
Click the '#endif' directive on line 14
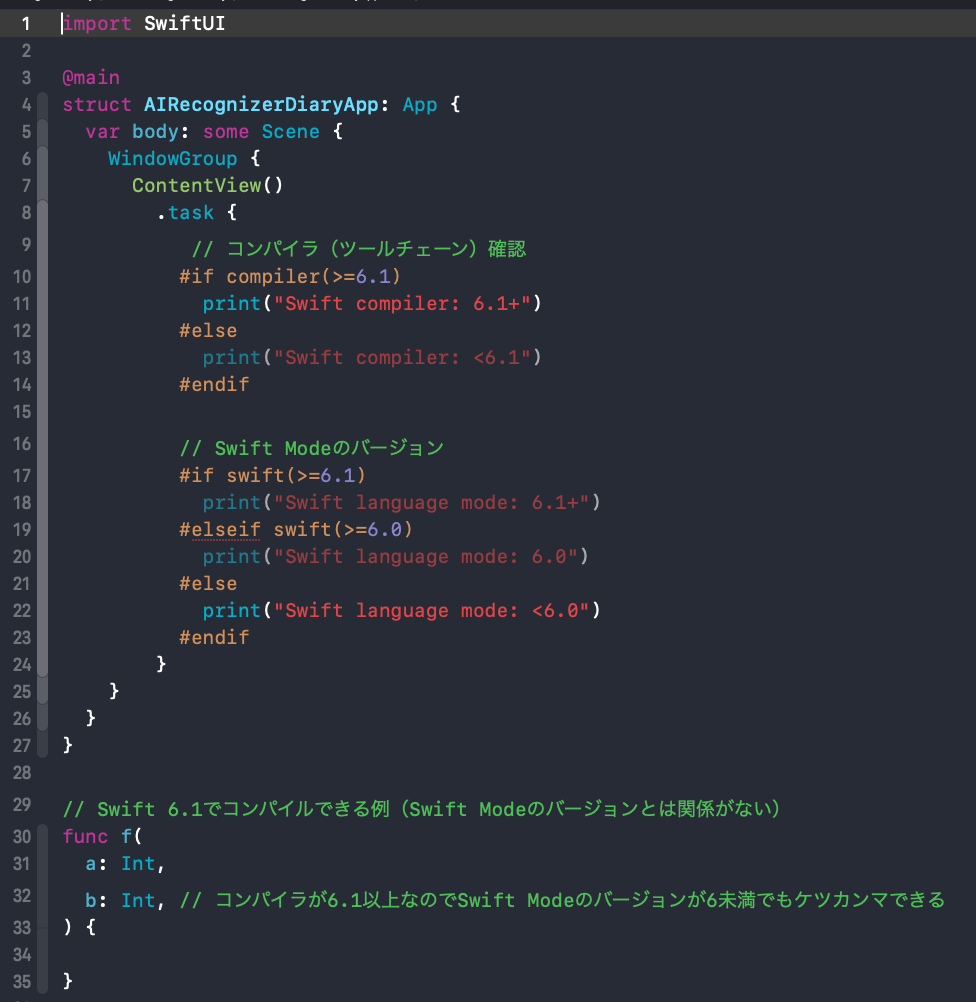[x=213, y=385]
